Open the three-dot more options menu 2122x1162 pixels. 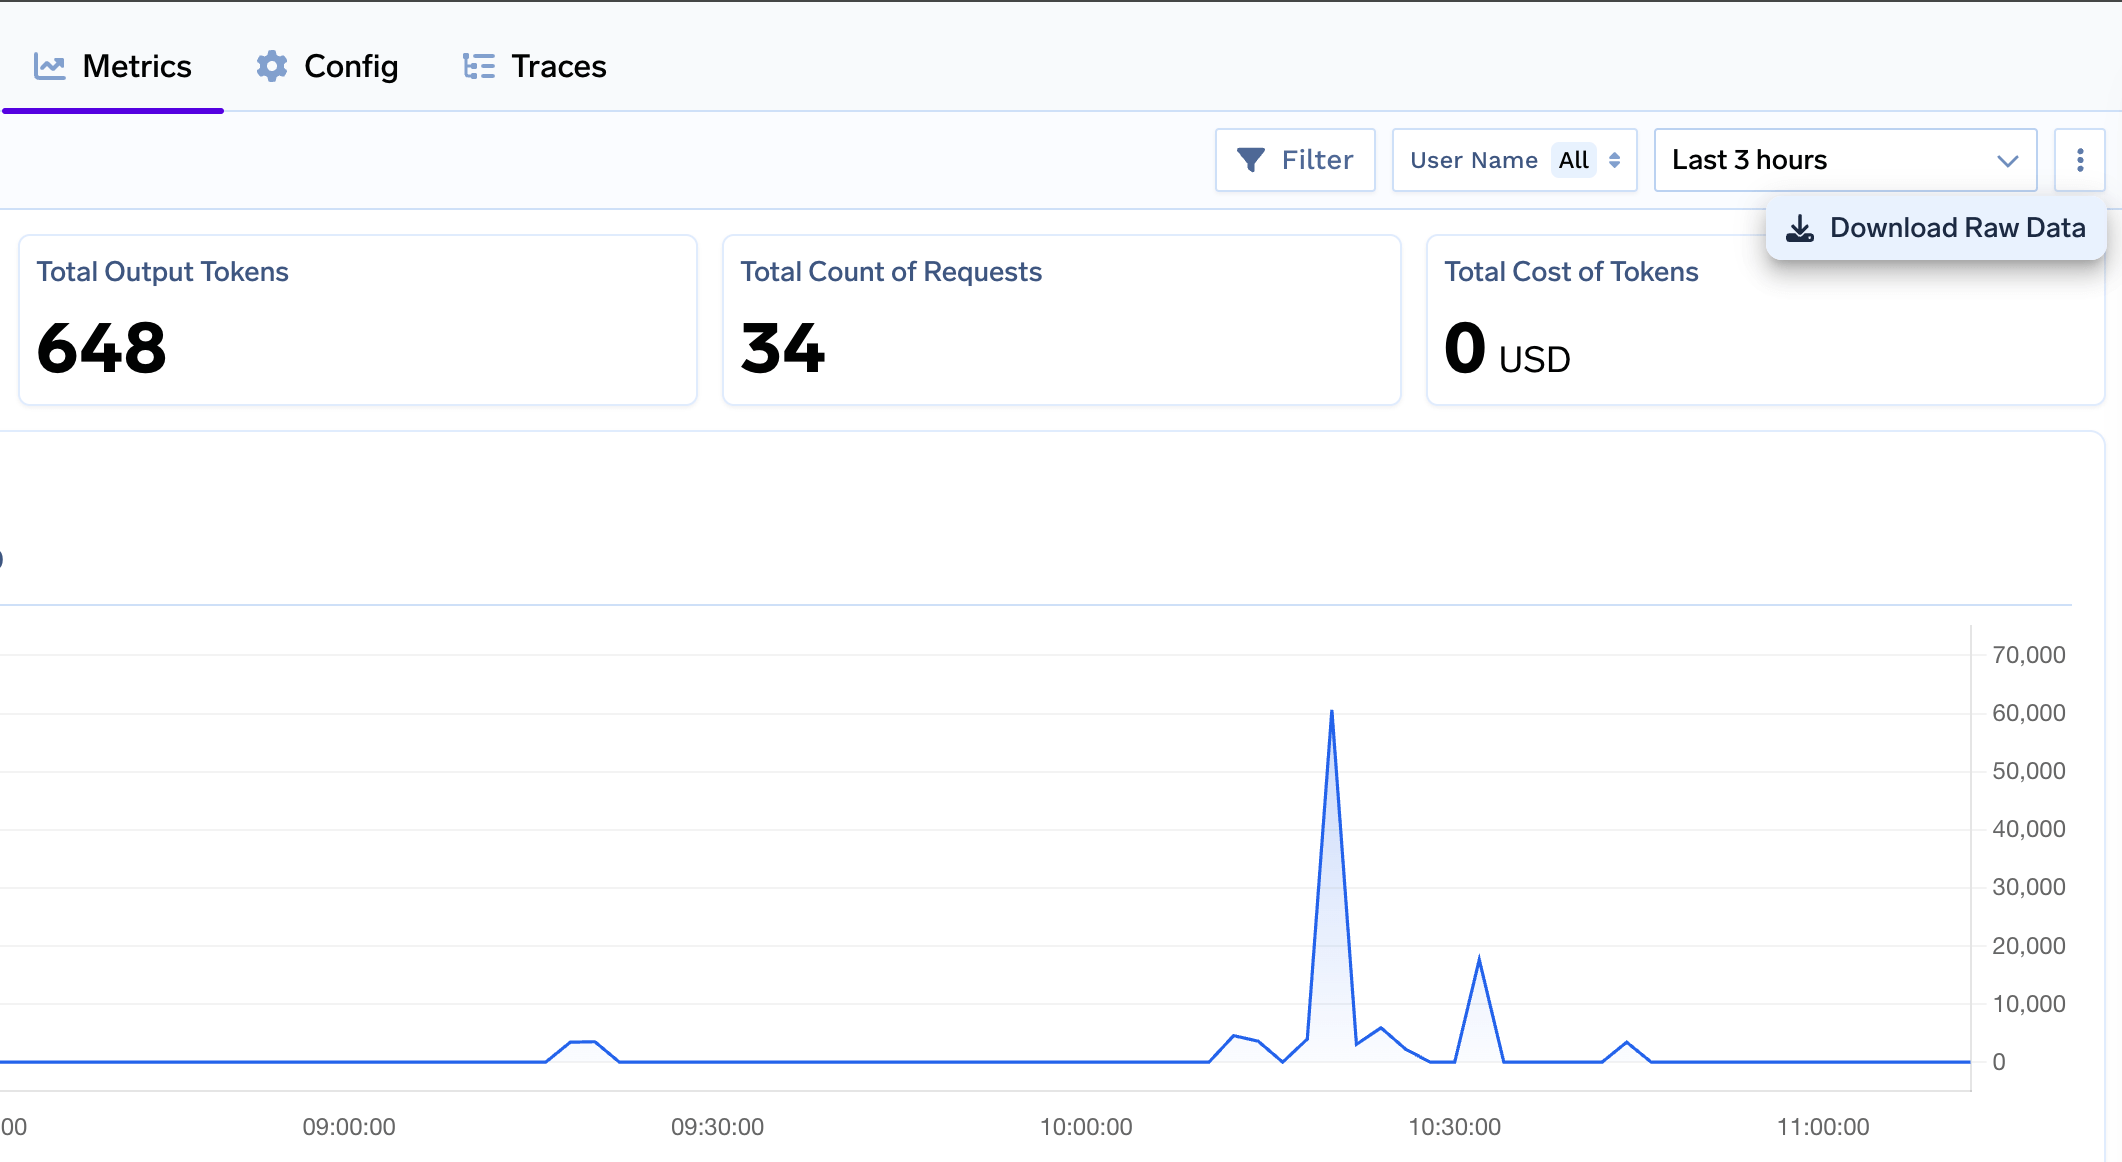2080,160
